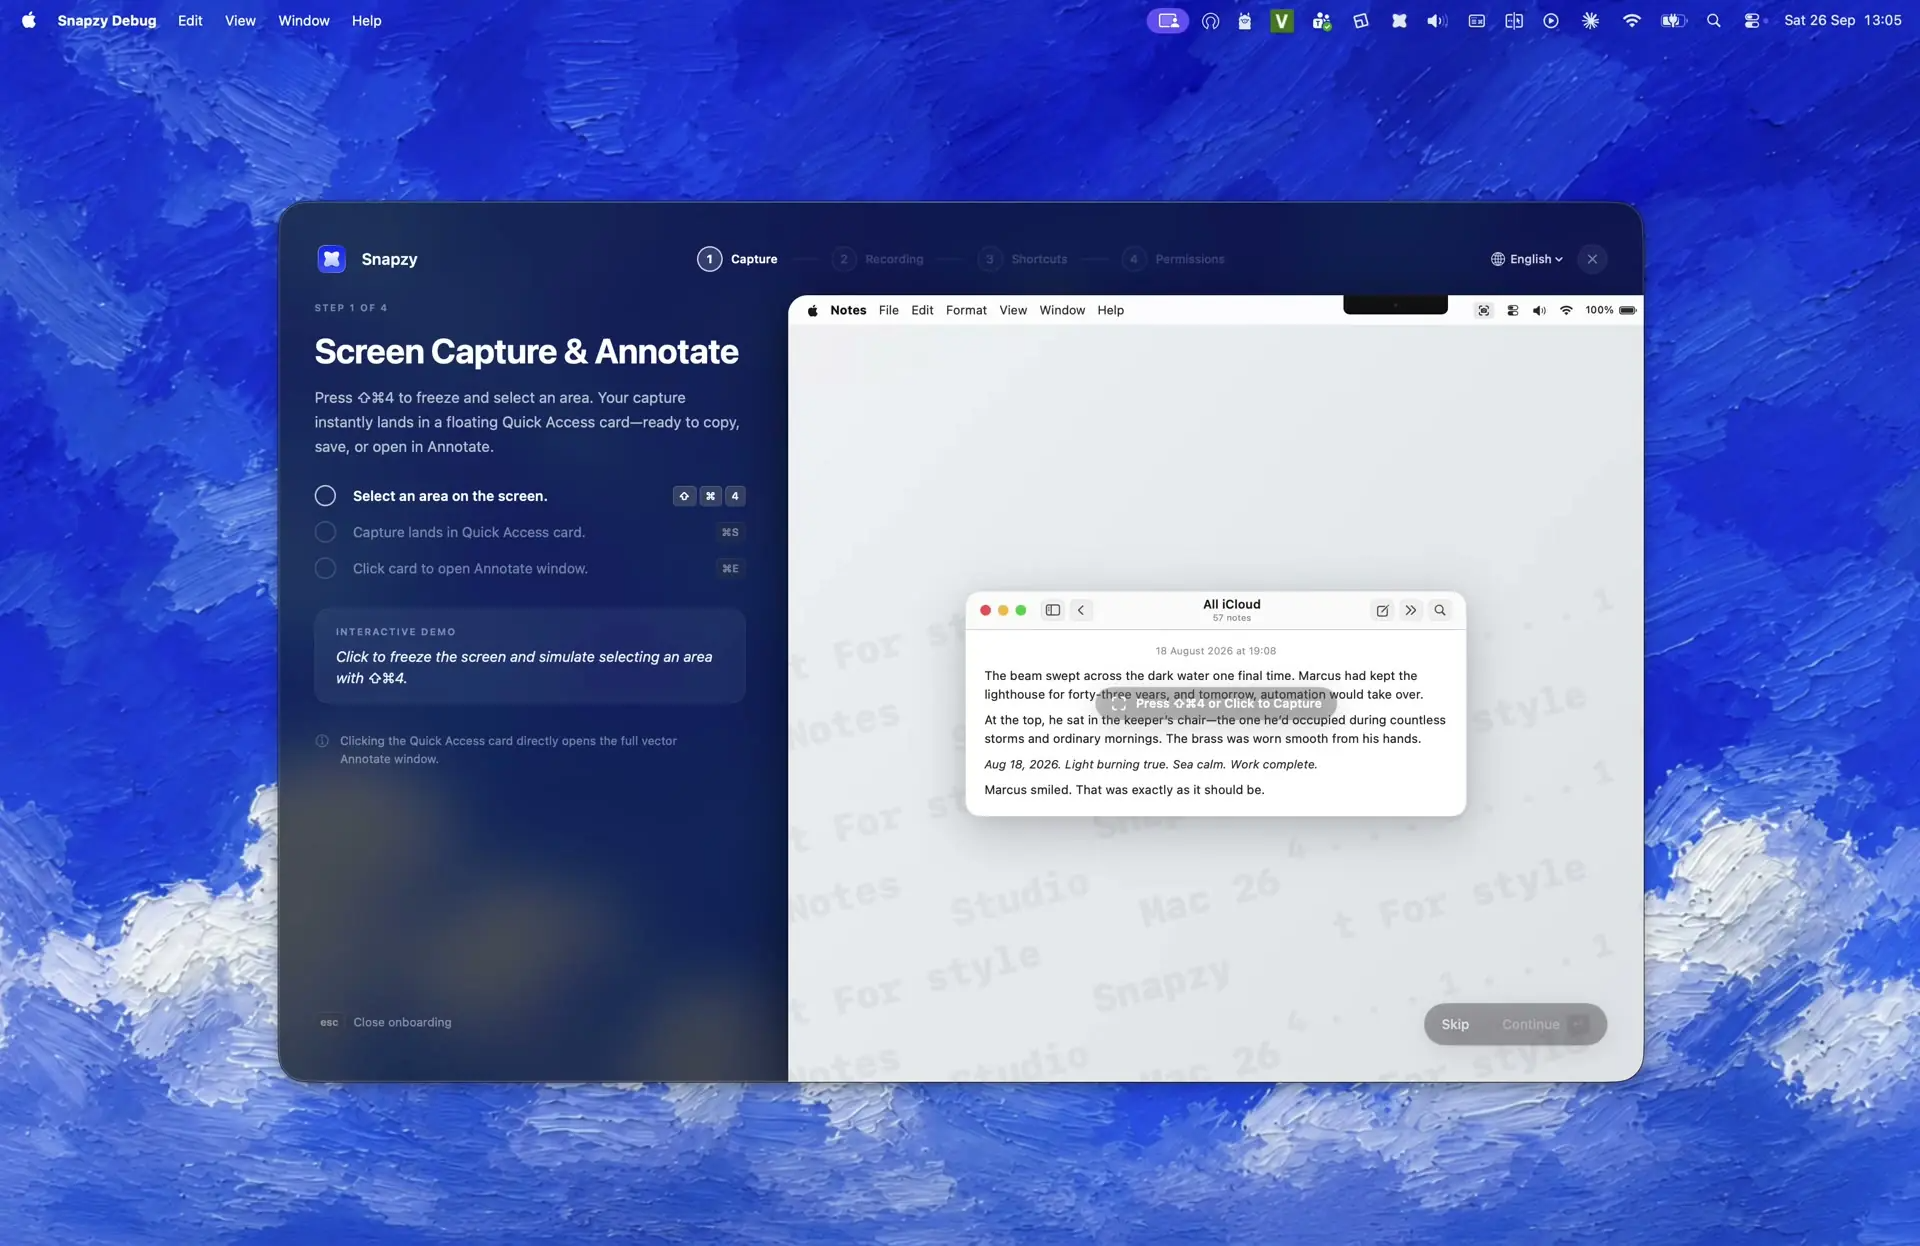Click the green V app icon in the menu bar
The height and width of the screenshot is (1246, 1920).
pyautogui.click(x=1282, y=21)
